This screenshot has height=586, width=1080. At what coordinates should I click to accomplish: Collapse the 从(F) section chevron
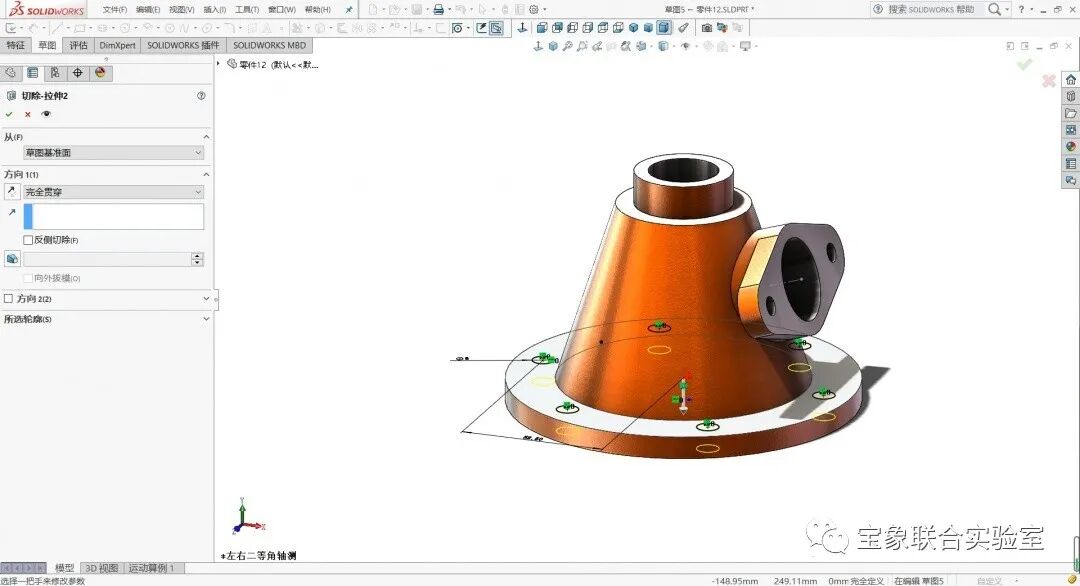(206, 137)
